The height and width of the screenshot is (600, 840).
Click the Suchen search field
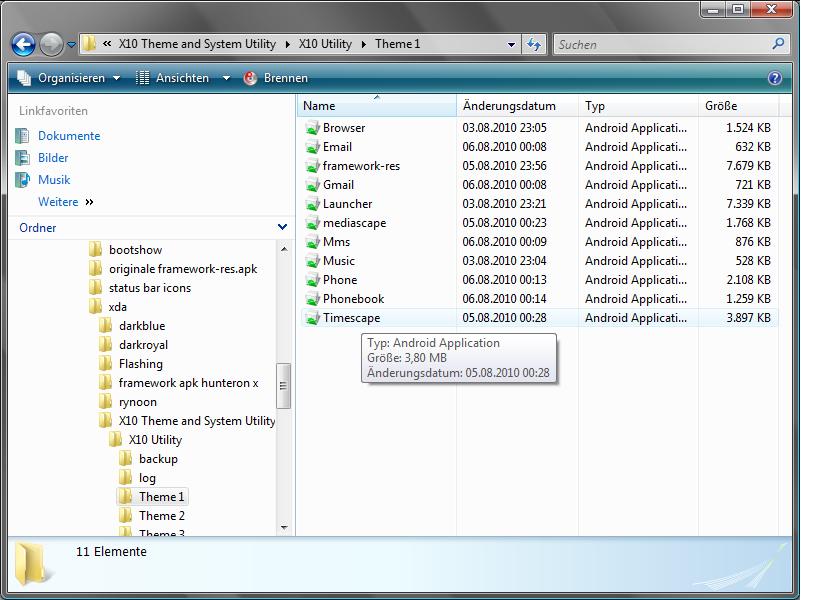[x=662, y=44]
